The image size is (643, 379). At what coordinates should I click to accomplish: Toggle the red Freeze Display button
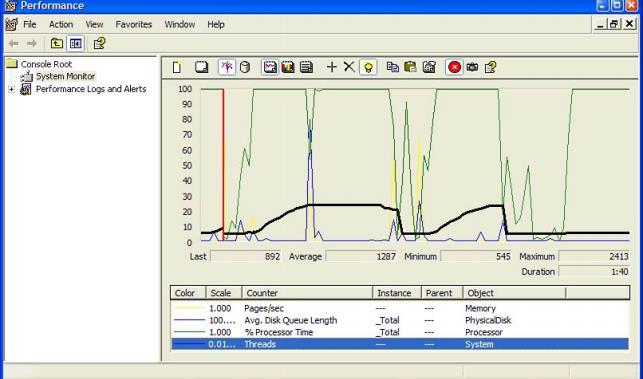(x=454, y=67)
